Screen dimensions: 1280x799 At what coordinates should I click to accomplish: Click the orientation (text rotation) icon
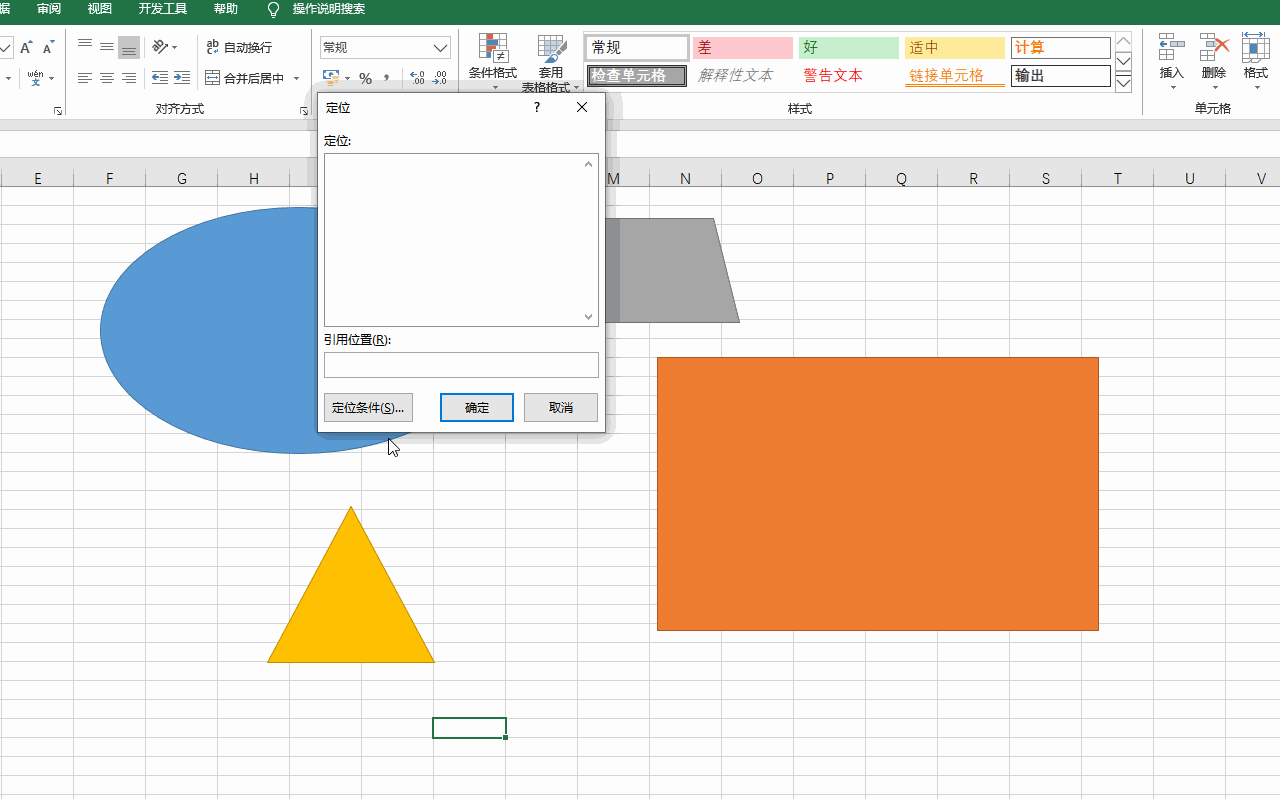coord(161,47)
